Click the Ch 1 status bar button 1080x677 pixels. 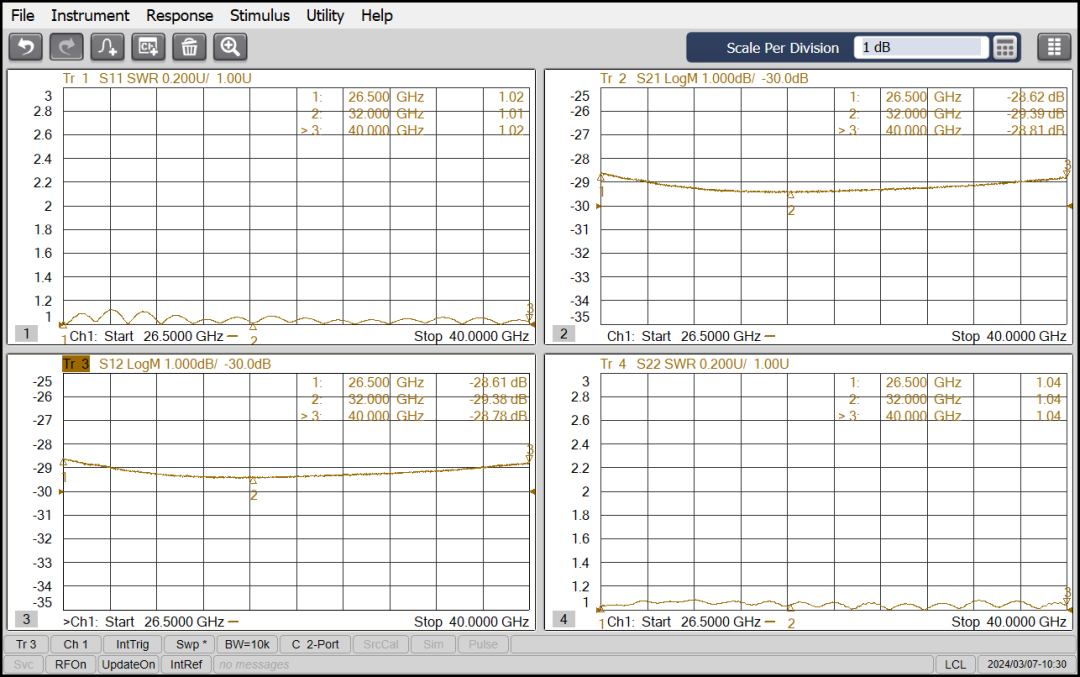pyautogui.click(x=76, y=645)
